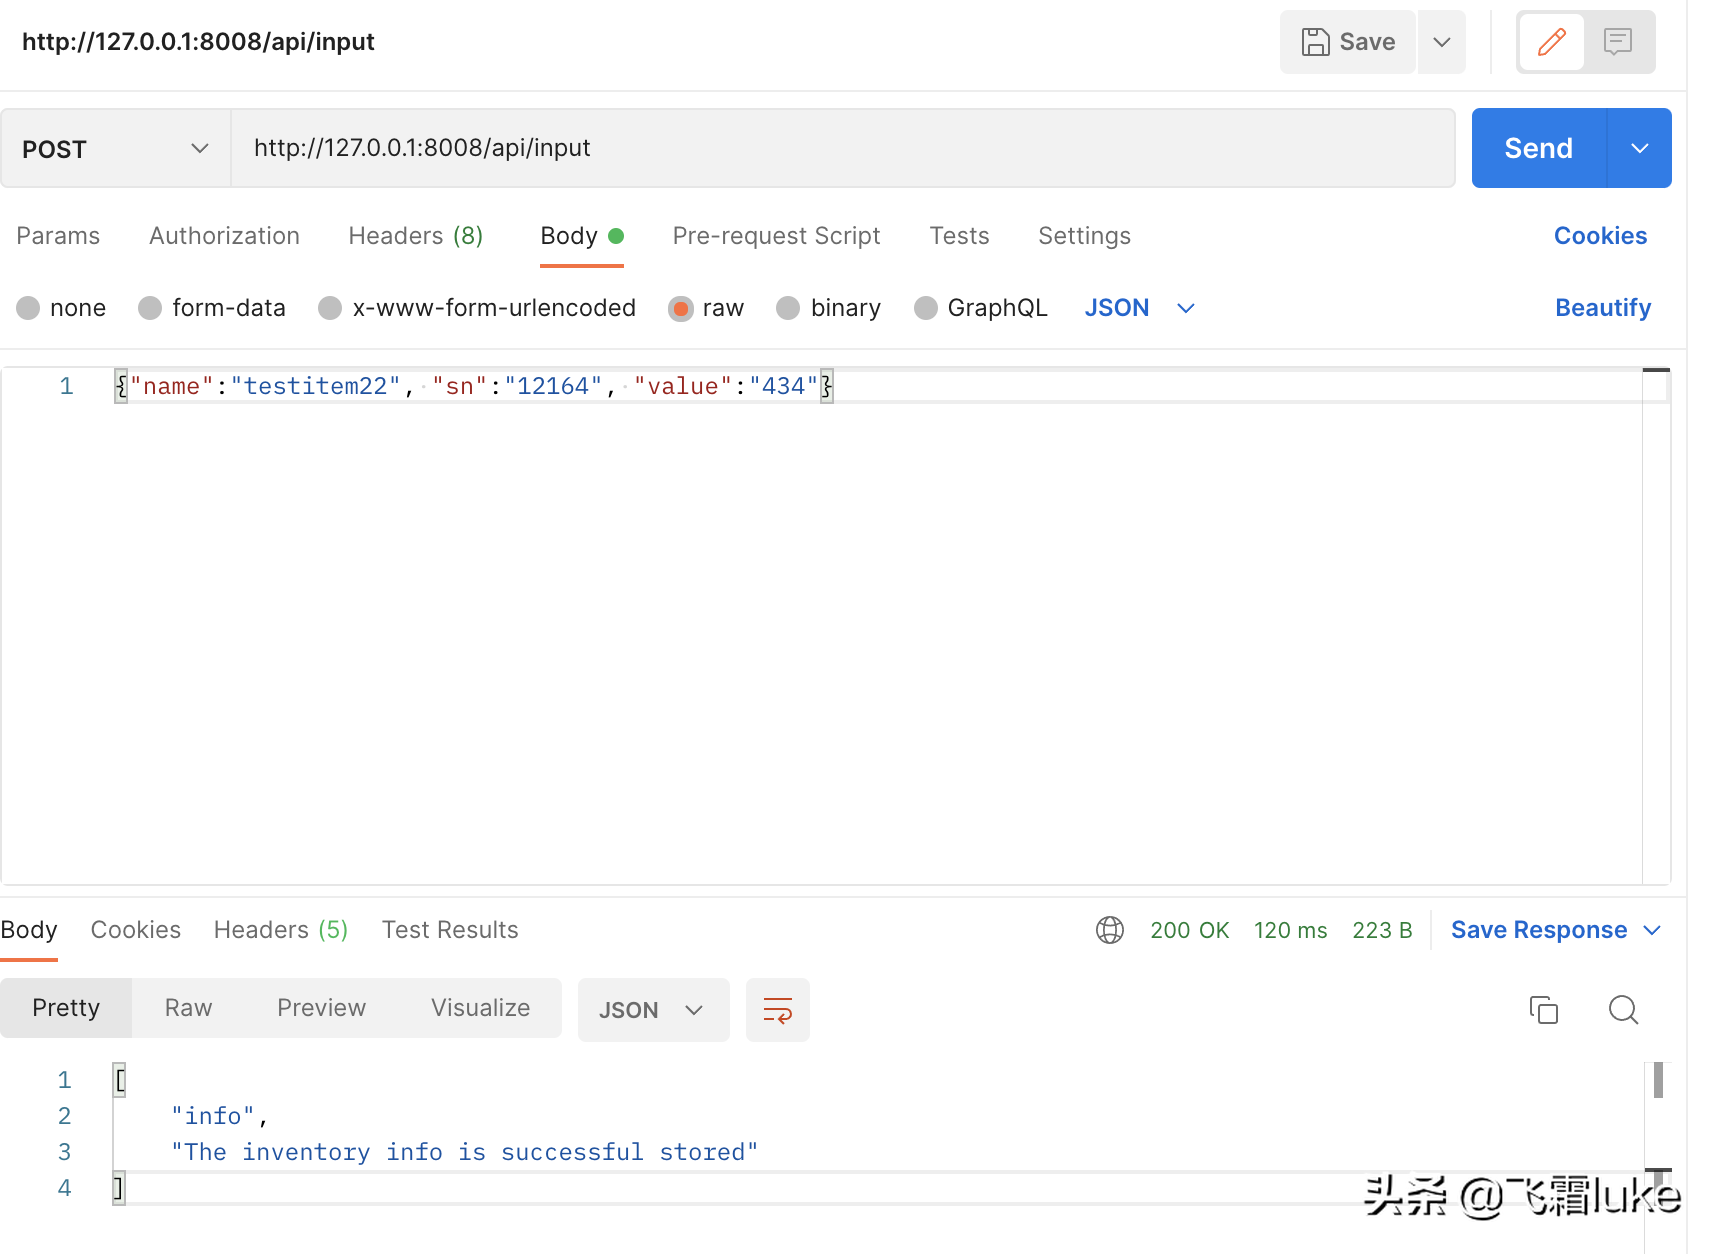Switch to the Authorization tab
The height and width of the screenshot is (1254, 1716).
pyautogui.click(x=224, y=236)
